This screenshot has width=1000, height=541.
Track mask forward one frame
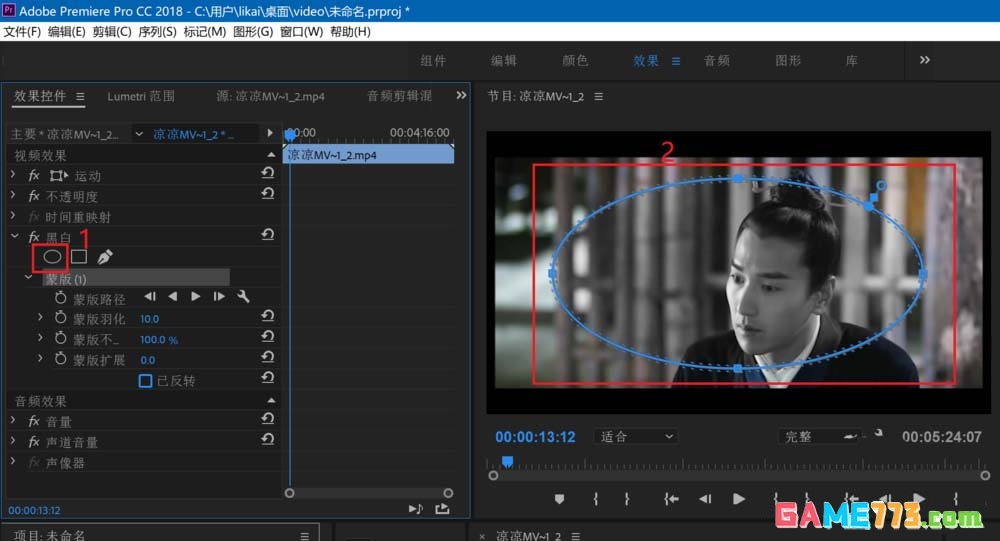coord(219,296)
